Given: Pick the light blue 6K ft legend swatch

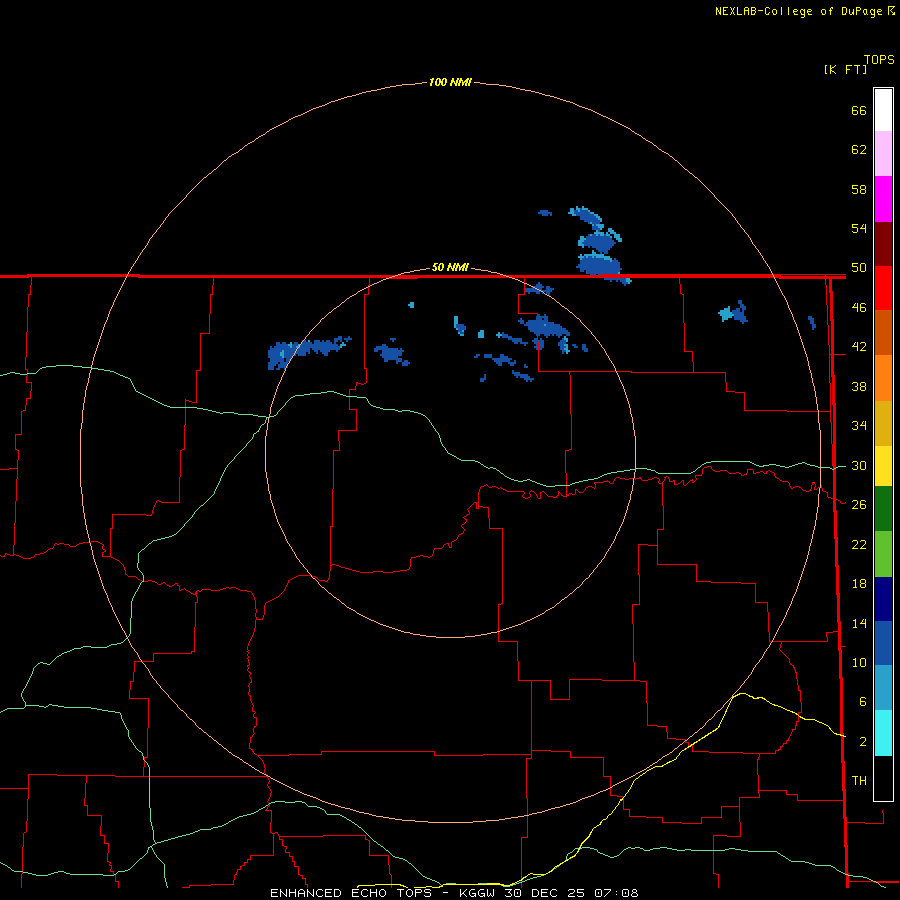Looking at the screenshot, I should tap(883, 688).
